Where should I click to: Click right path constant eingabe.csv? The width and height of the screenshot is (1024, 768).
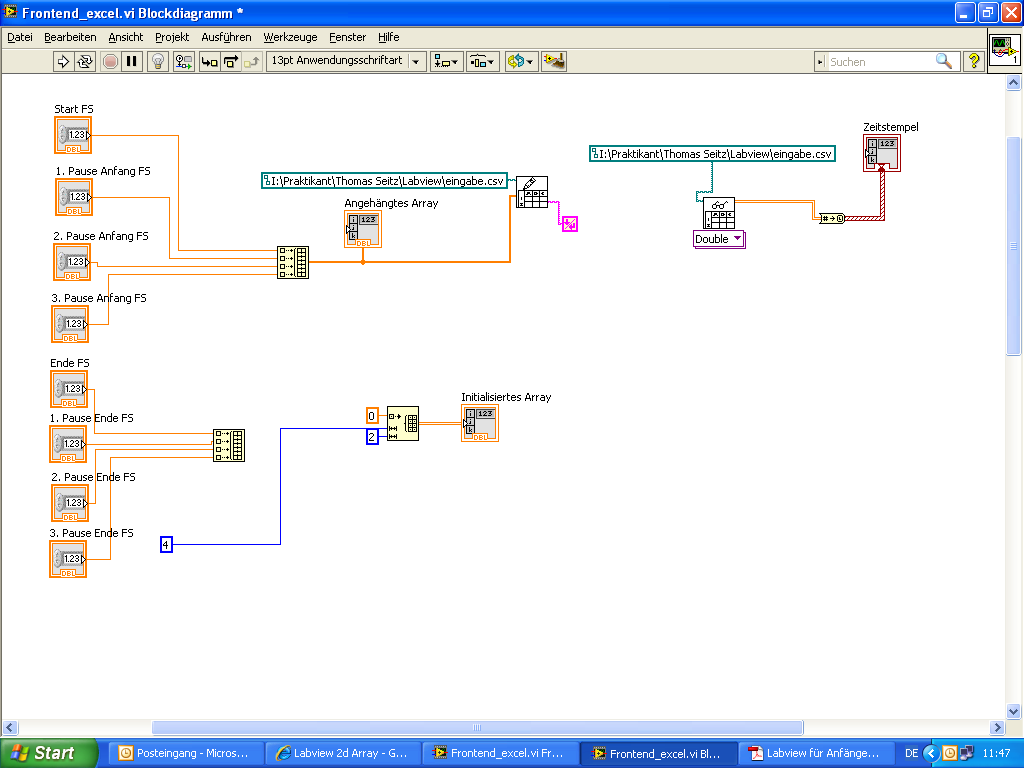(x=712, y=154)
